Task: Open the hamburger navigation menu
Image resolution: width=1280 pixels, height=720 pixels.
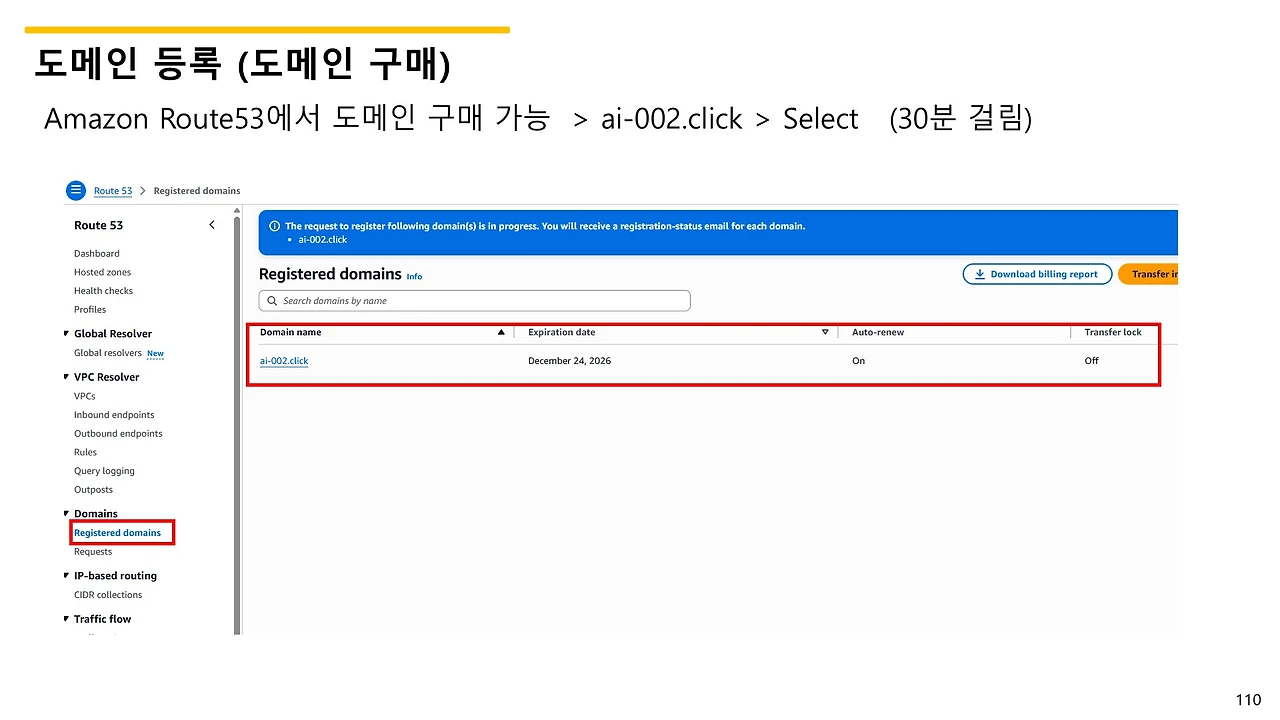Action: pos(76,190)
